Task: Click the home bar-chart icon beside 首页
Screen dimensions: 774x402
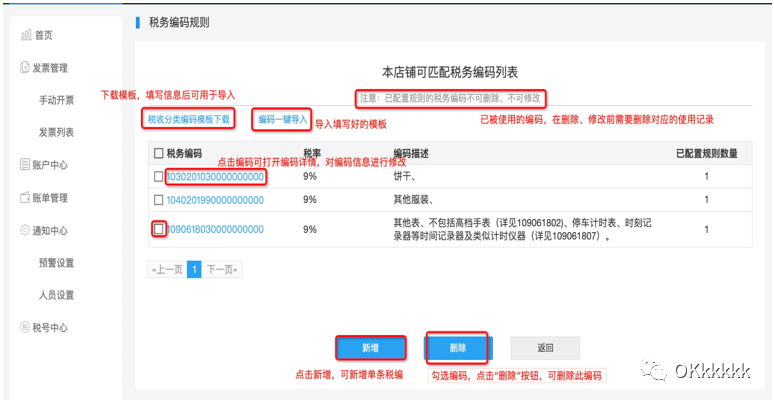Action: [x=26, y=35]
